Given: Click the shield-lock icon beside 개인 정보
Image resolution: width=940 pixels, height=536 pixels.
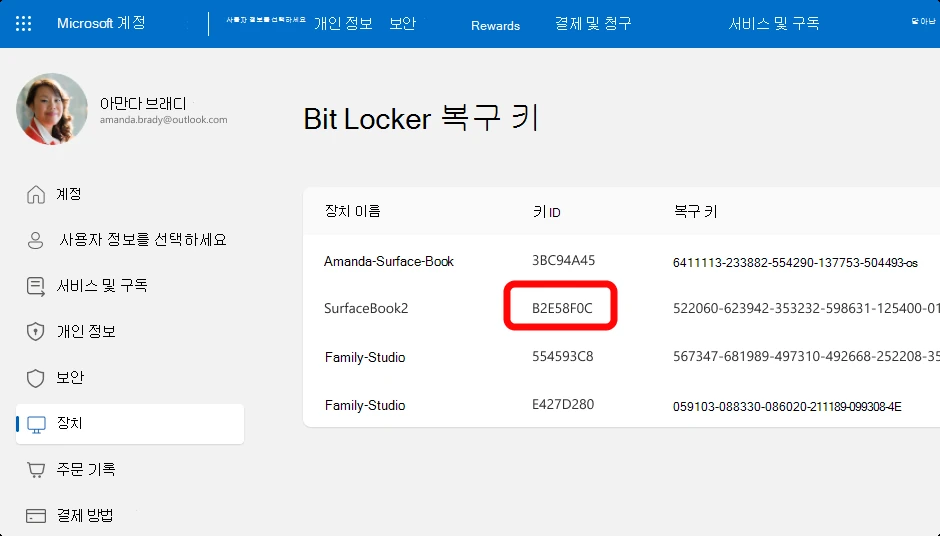Looking at the screenshot, I should coord(36,332).
